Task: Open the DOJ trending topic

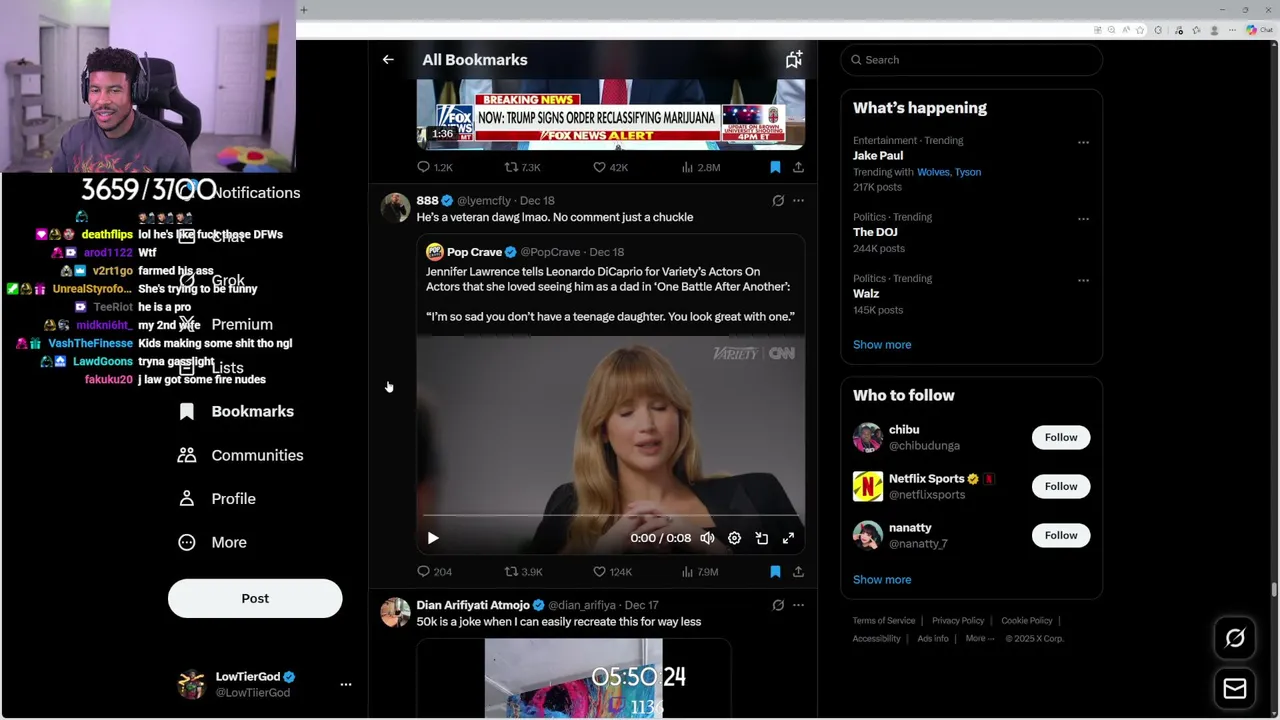Action: [875, 232]
